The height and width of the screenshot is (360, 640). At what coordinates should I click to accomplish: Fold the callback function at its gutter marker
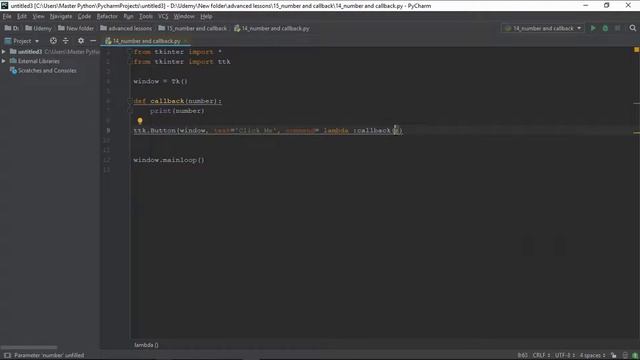click(x=131, y=101)
